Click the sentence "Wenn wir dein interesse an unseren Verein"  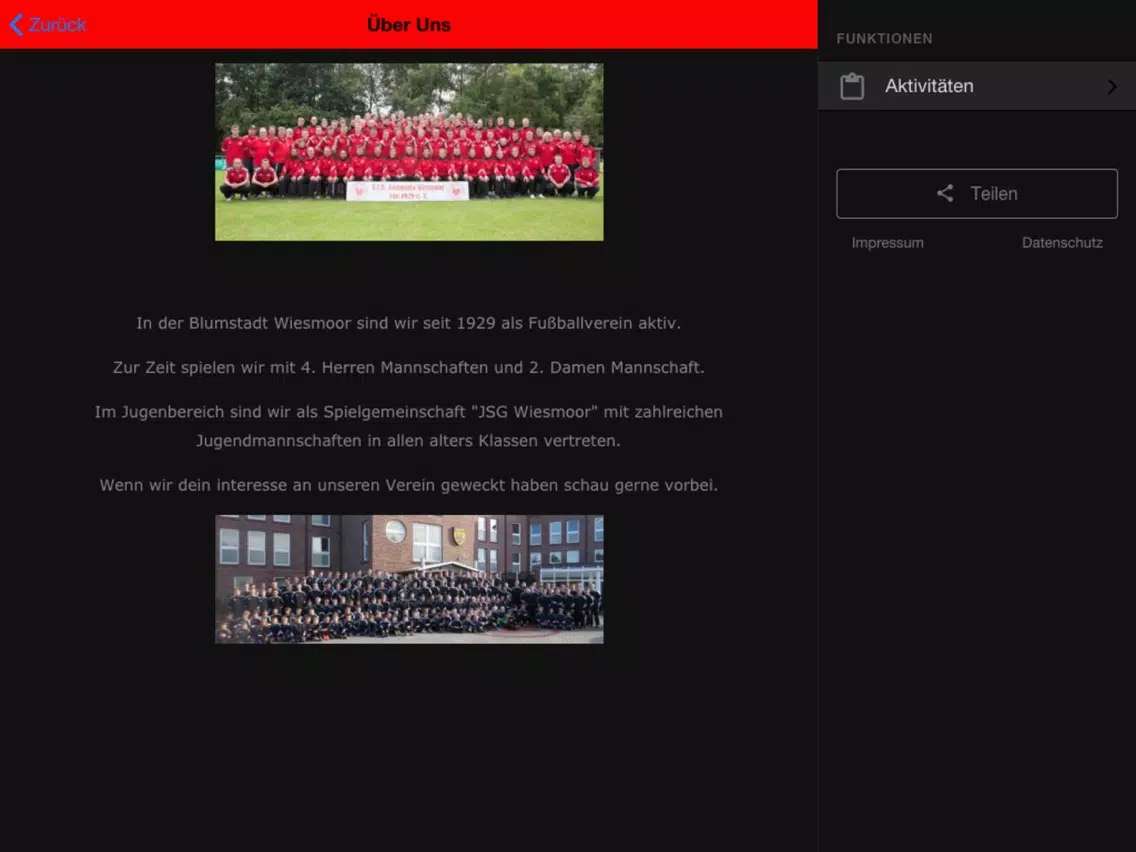268,485
